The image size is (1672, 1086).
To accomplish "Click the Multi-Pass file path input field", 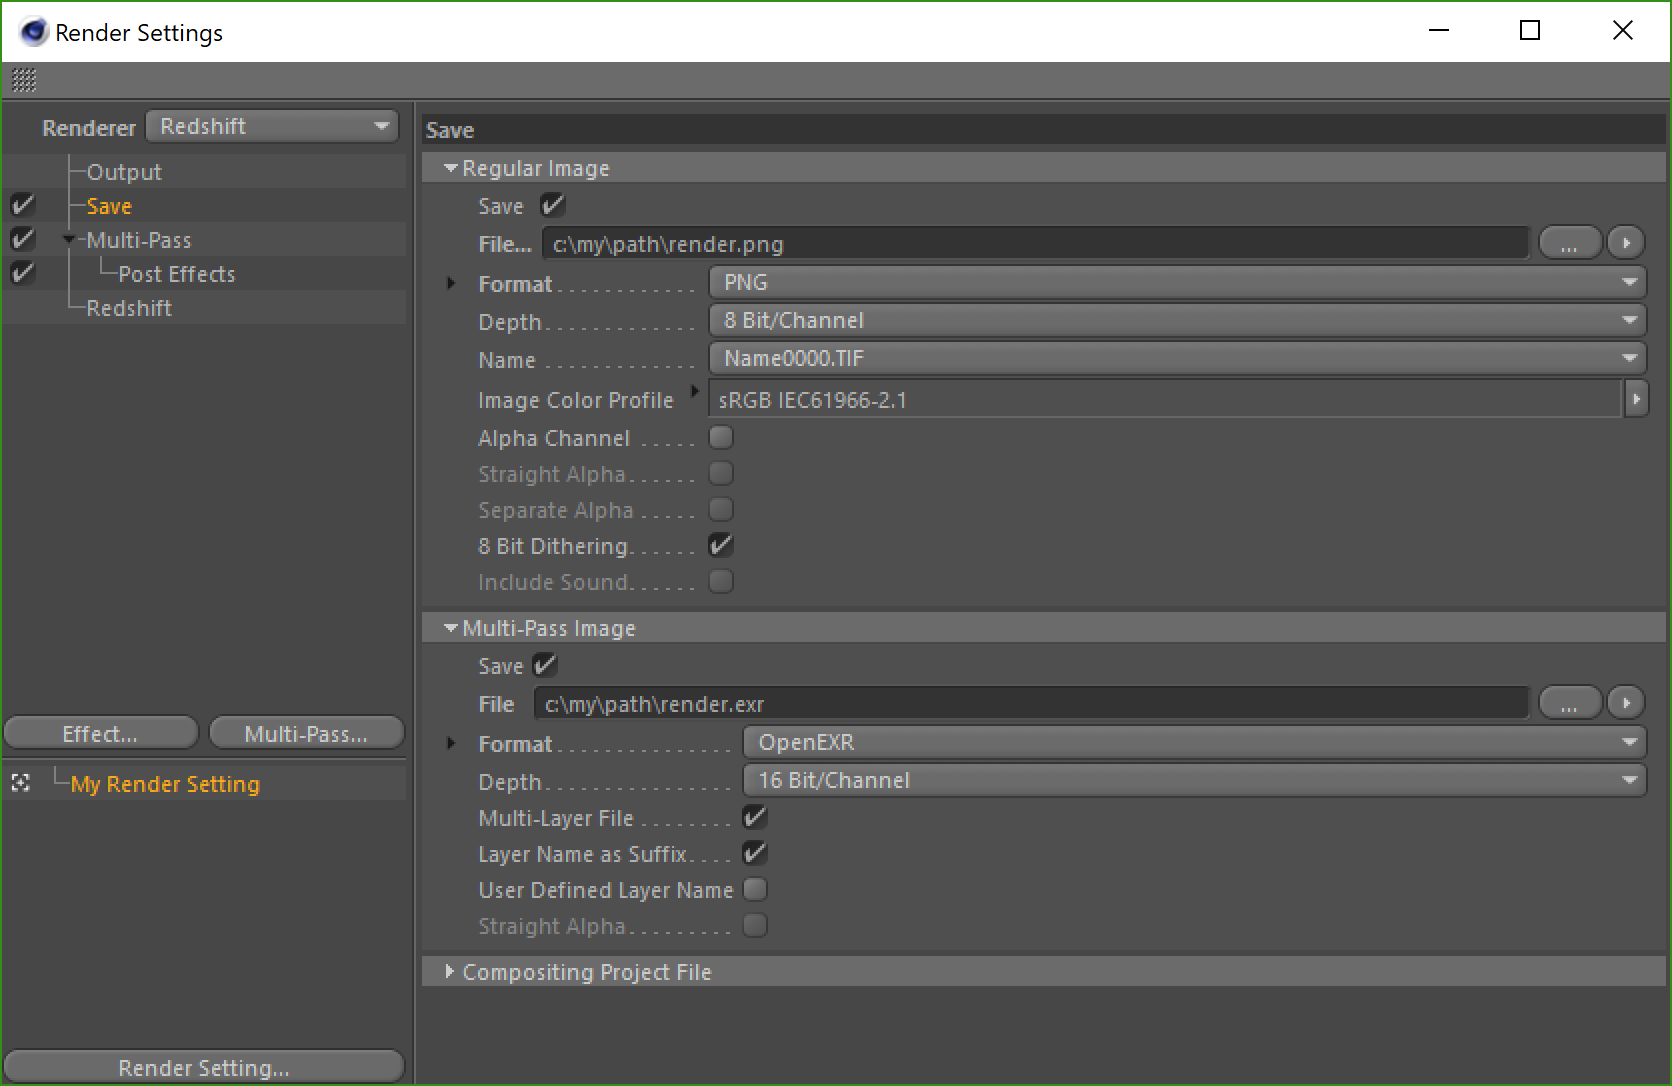I will pyautogui.click(x=1031, y=704).
